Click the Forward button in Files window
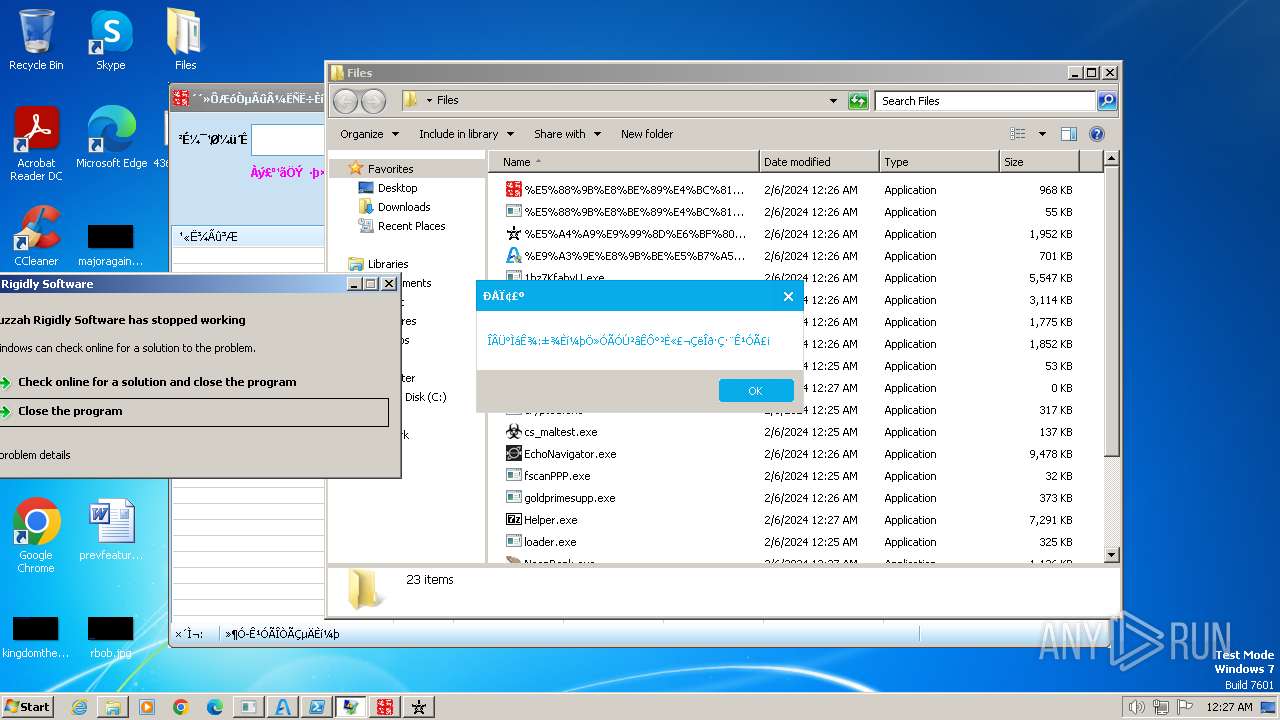The height and width of the screenshot is (720, 1280). pos(373,100)
